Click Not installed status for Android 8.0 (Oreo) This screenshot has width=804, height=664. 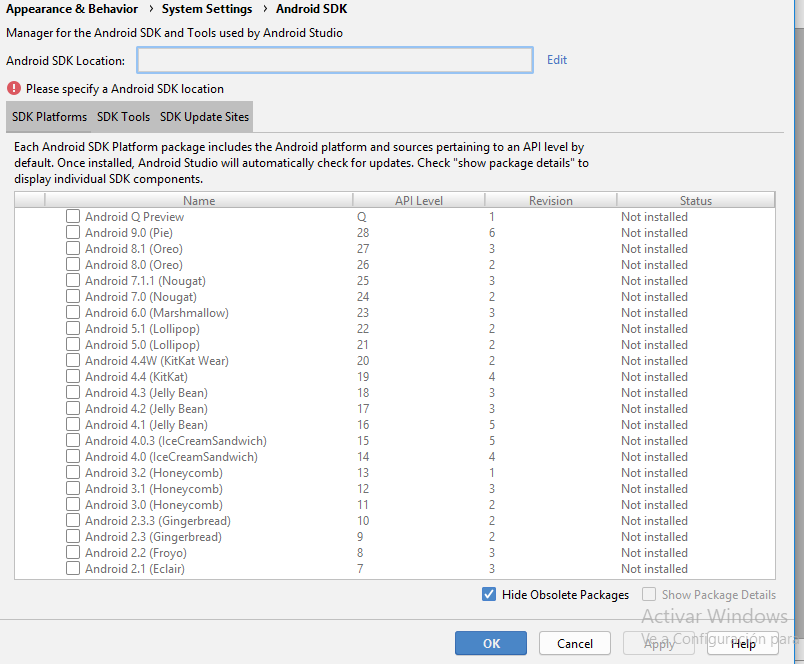pos(654,265)
